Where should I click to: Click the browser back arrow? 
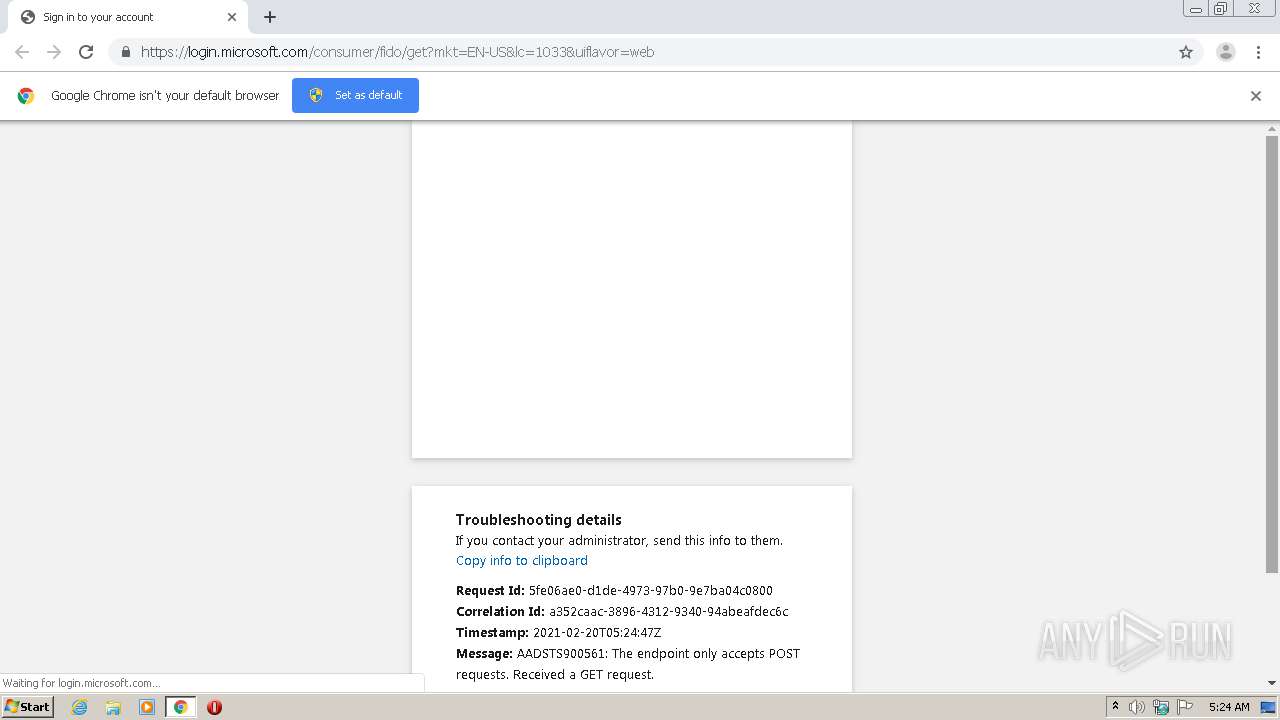tap(22, 52)
